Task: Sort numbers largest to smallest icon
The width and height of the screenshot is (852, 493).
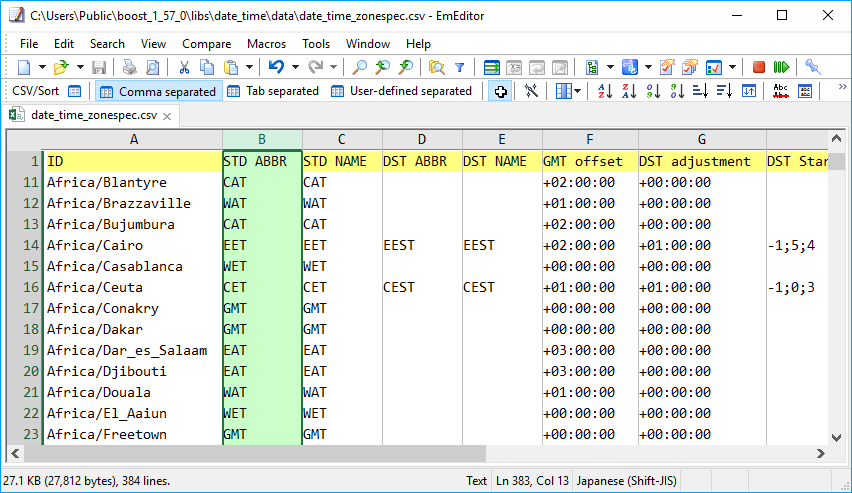Action: pos(677,91)
